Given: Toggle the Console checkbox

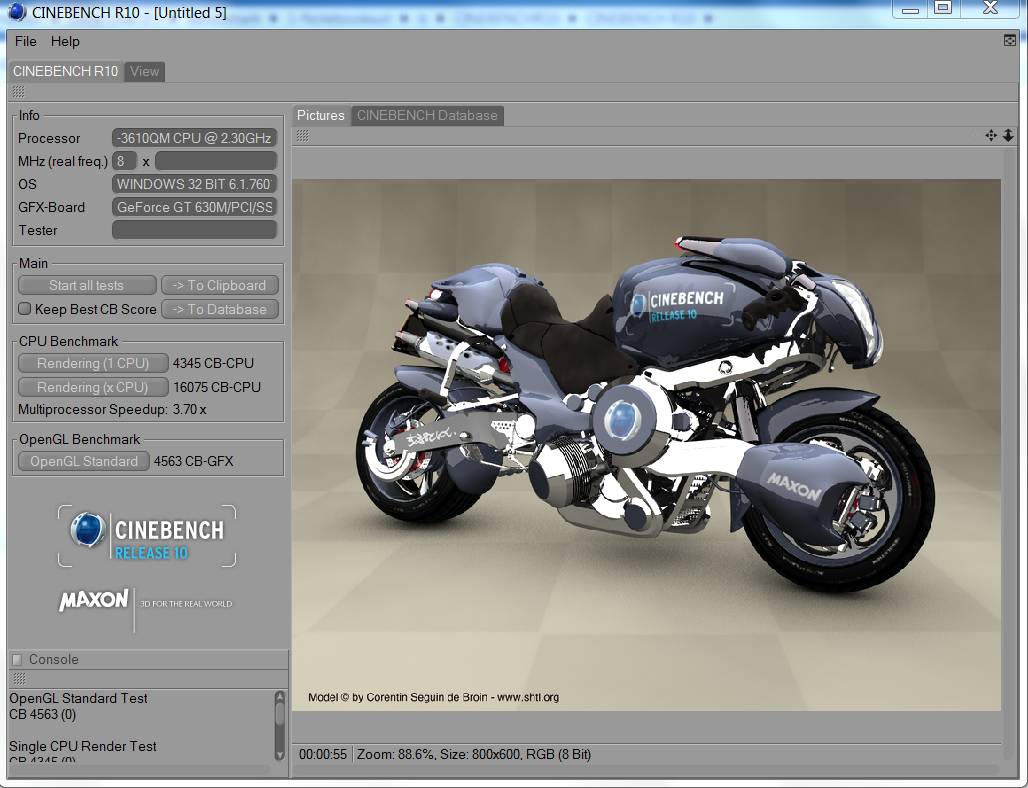Looking at the screenshot, I should [17, 660].
